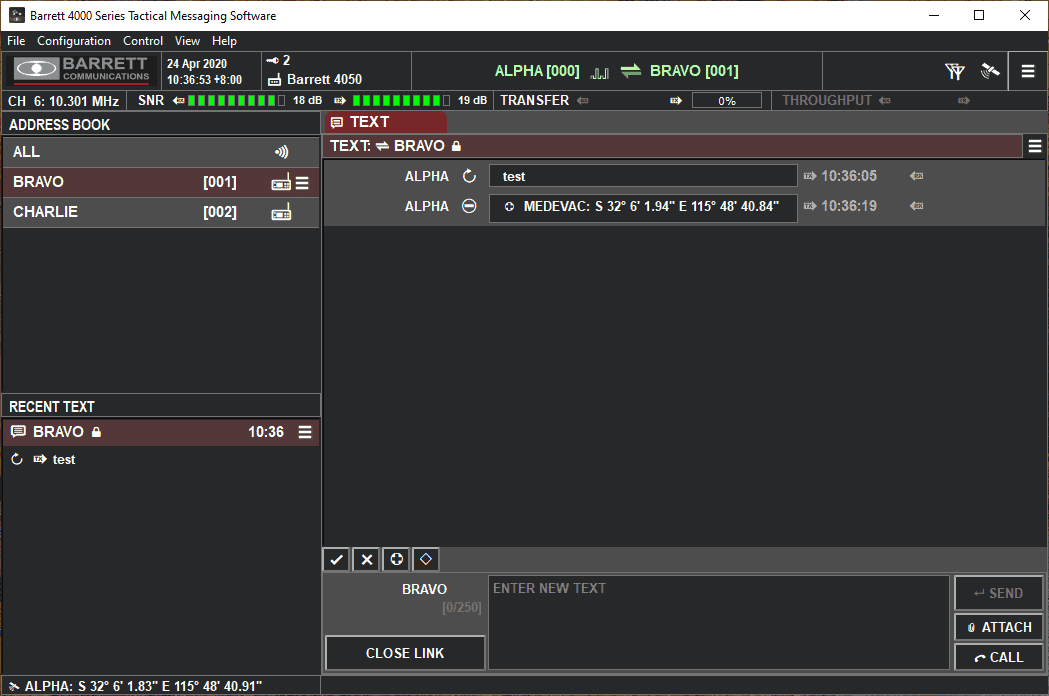This screenshot has width=1049, height=696.
Task: Click the retry icon in recent text preview
Action: (x=17, y=459)
